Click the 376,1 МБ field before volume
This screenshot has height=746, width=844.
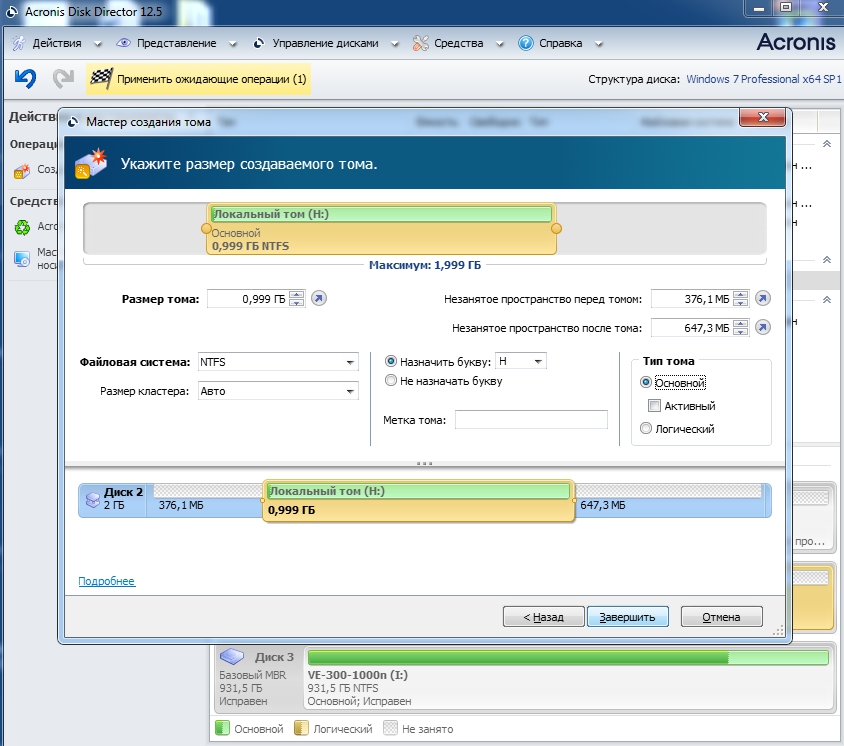[x=692, y=299]
